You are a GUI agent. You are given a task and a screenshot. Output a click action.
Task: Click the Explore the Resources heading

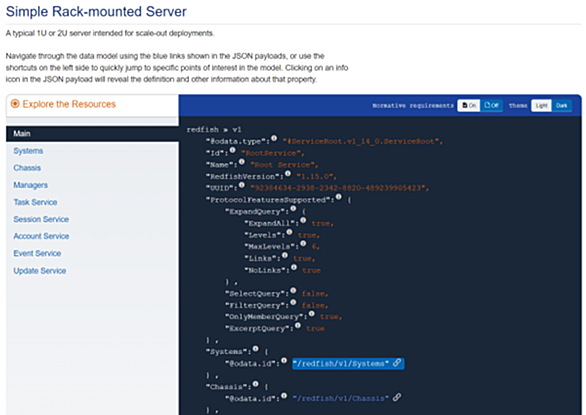click(x=69, y=104)
